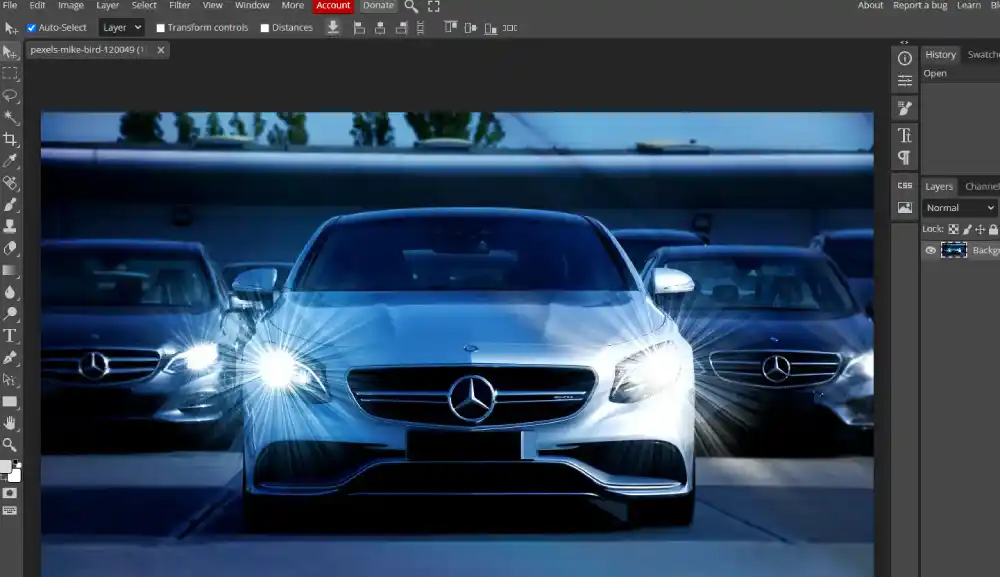Select the Clone Stamp tool
This screenshot has height=577, width=1000.
(10, 226)
